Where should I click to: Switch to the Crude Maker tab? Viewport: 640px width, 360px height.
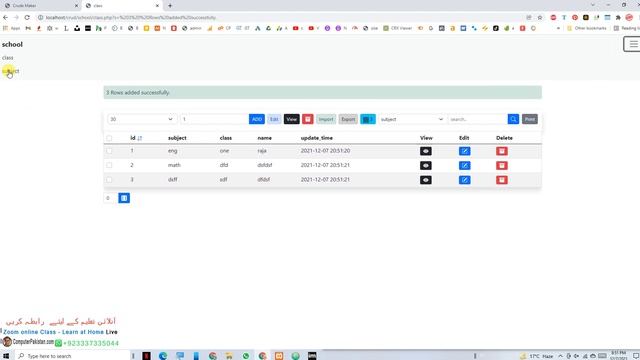point(40,6)
